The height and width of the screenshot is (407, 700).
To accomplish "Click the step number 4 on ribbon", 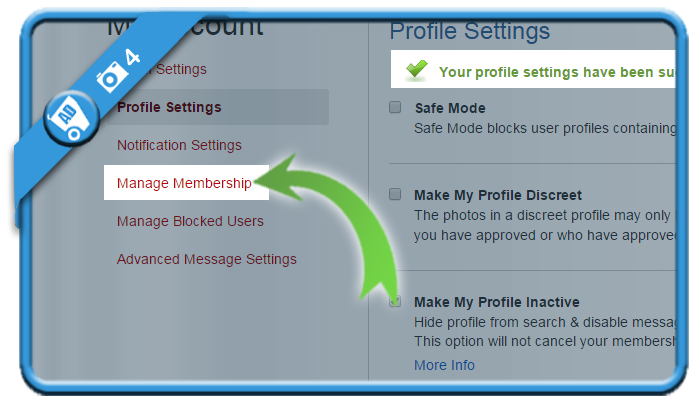I will tap(132, 57).
